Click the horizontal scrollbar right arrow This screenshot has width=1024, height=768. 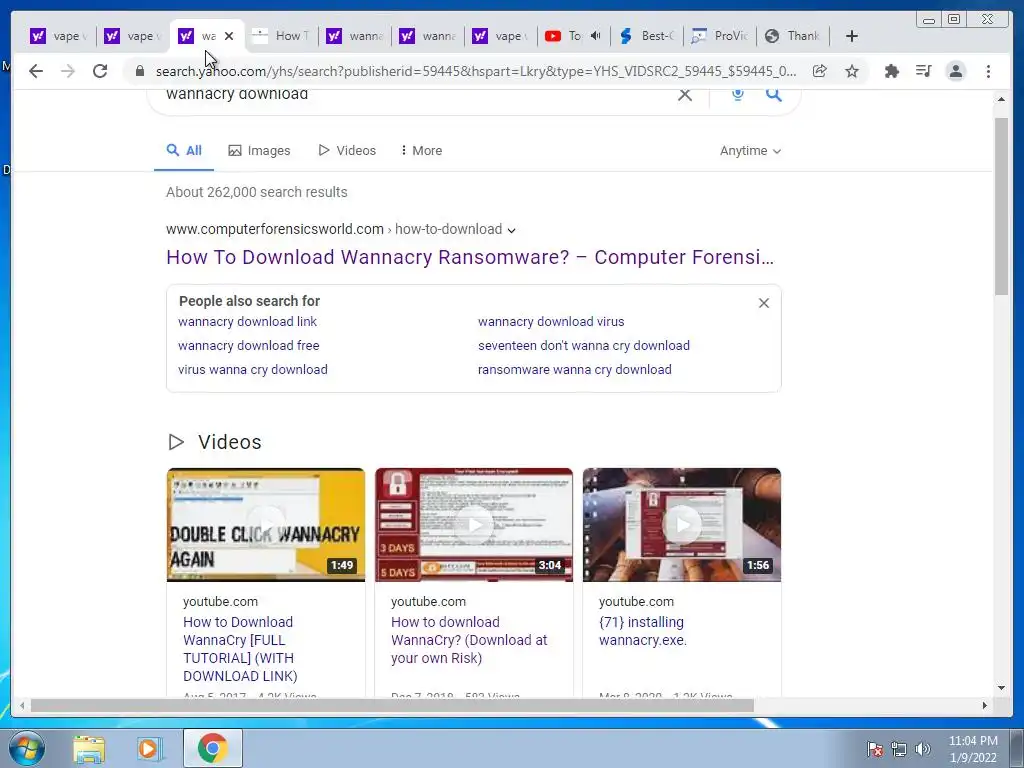point(985,705)
